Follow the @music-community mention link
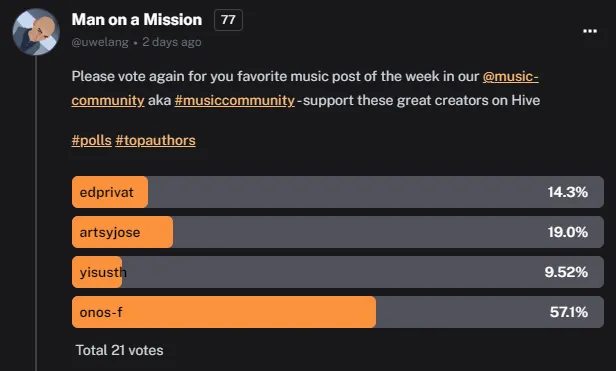This screenshot has width=616, height=371. [305, 88]
